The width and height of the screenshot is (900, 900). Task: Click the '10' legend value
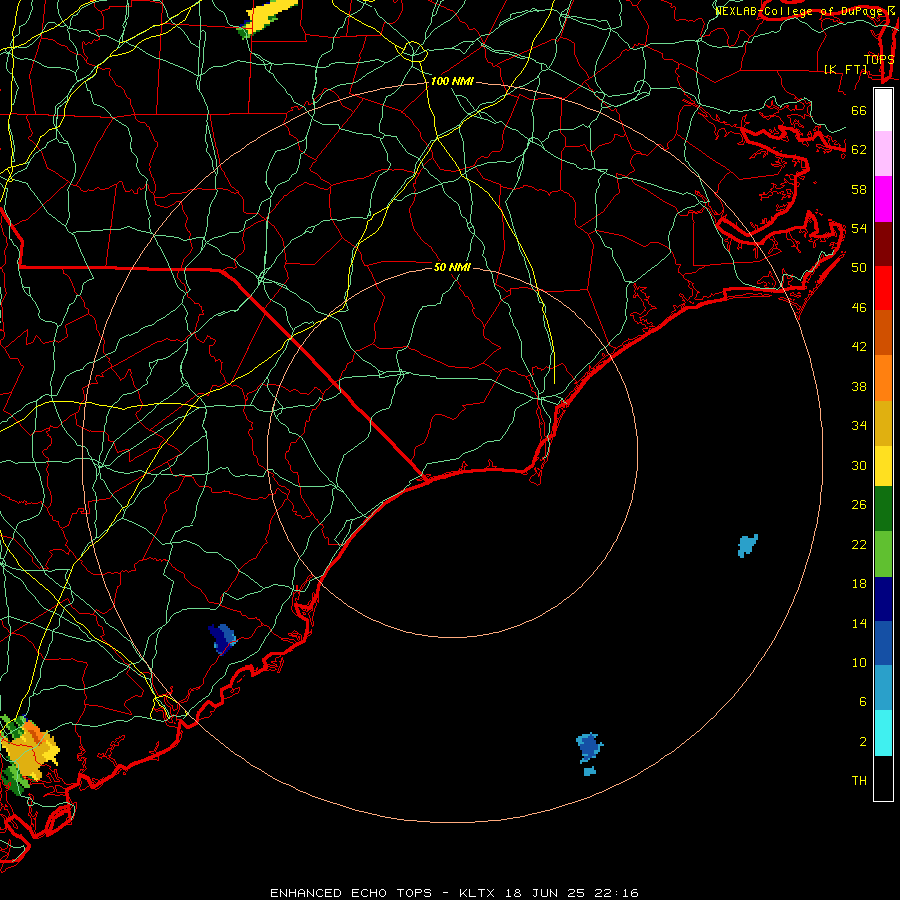tap(859, 663)
